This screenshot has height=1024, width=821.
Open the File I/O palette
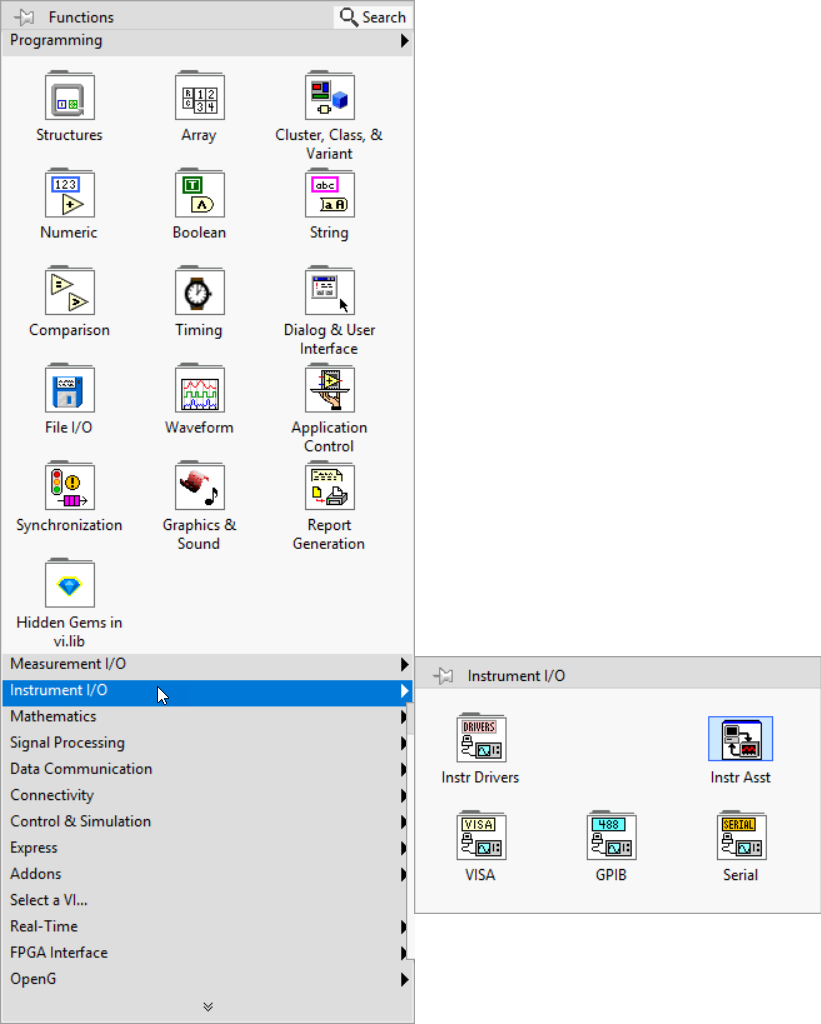(x=69, y=389)
